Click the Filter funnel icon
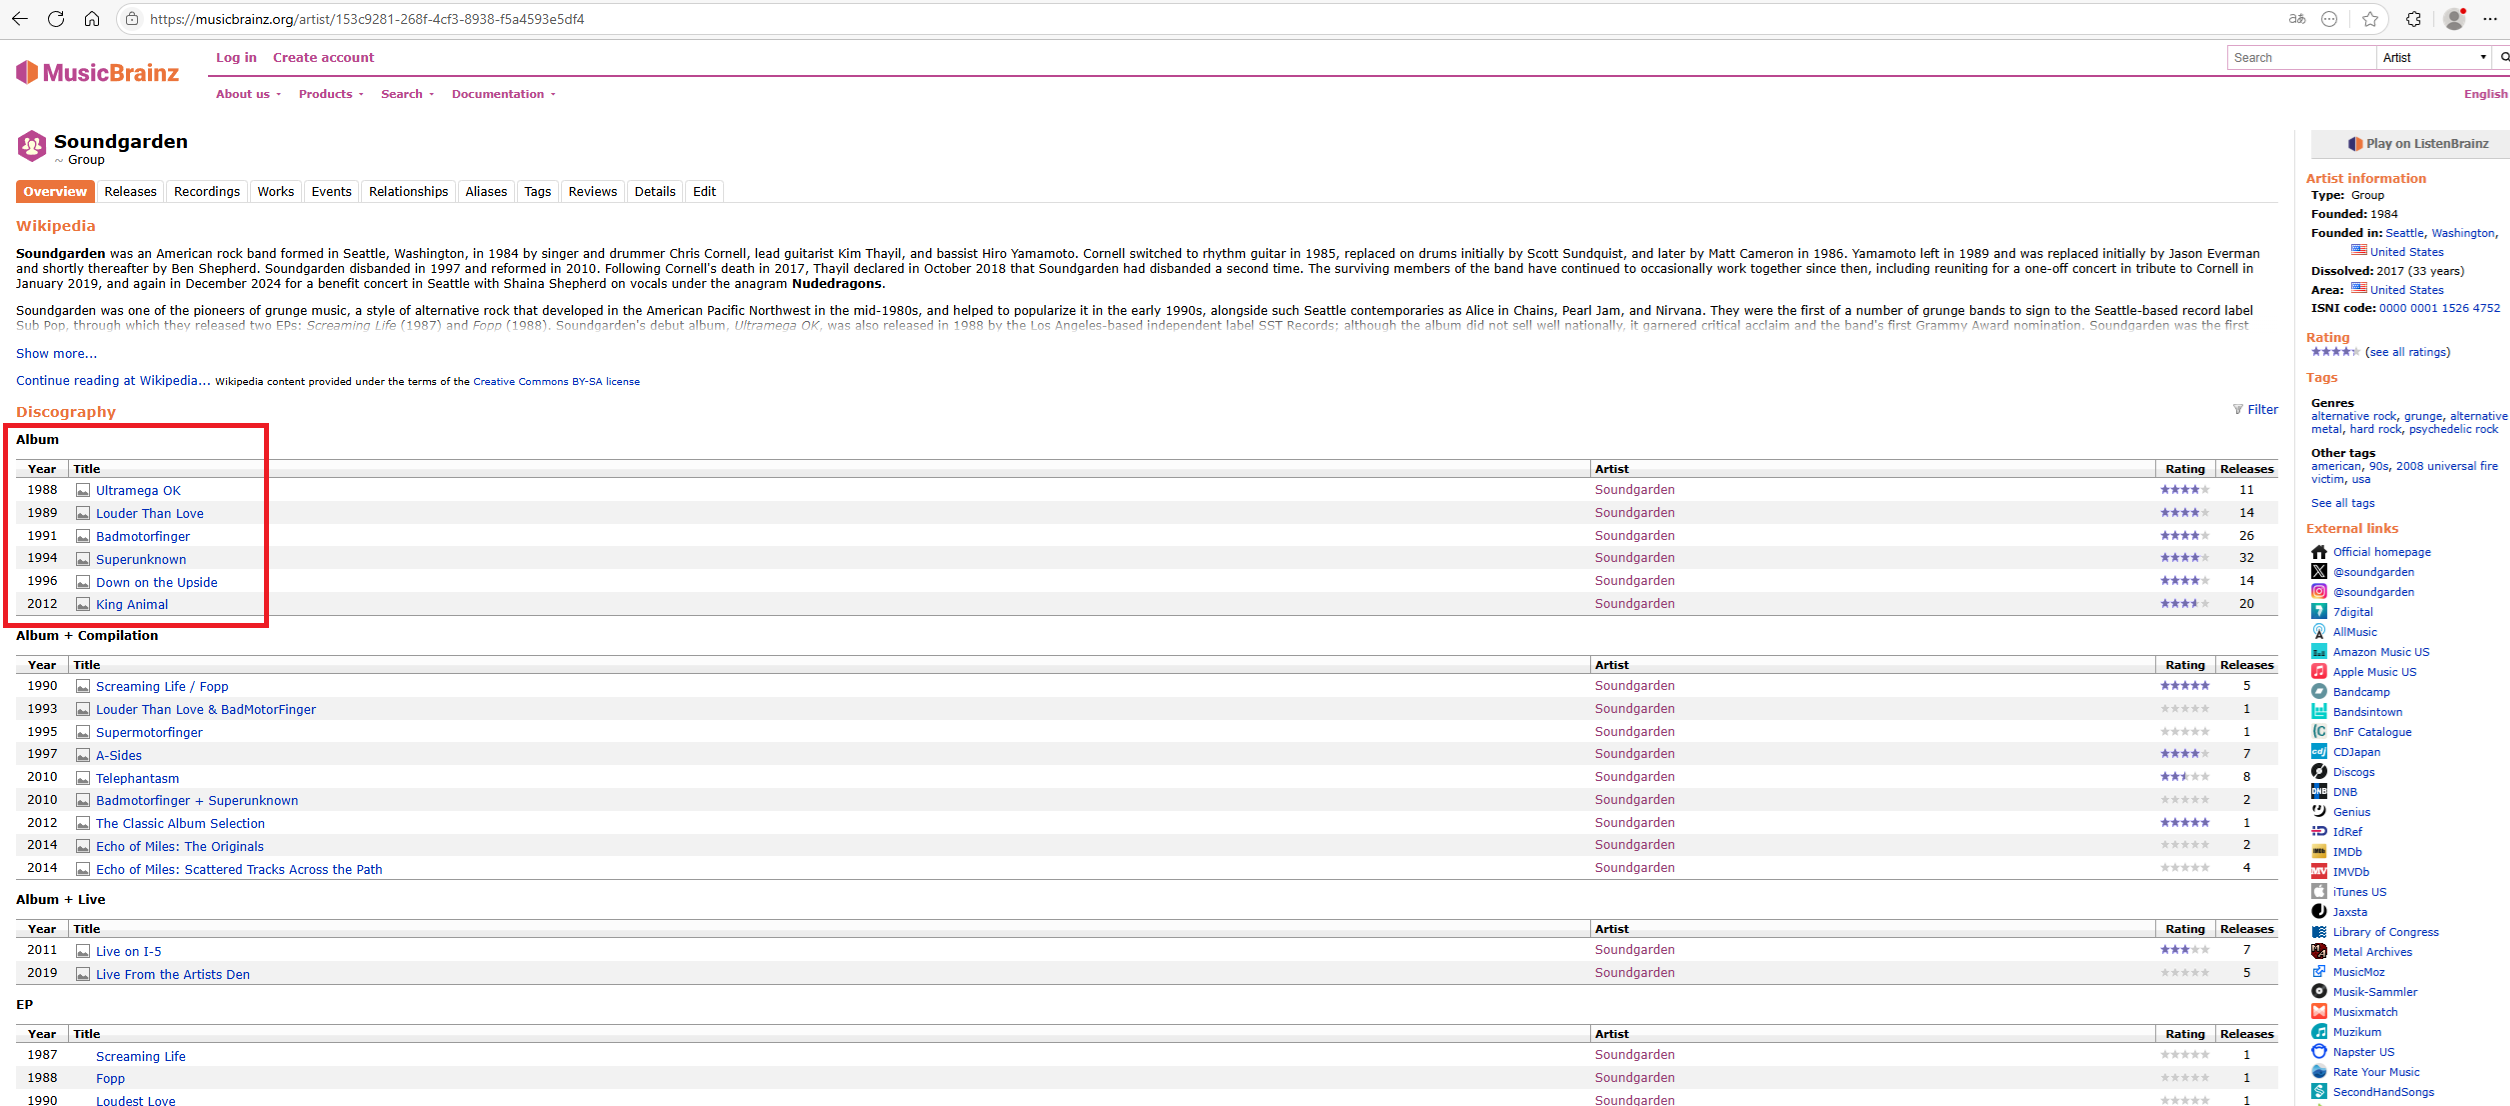This screenshot has height=1106, width=2510. (x=2238, y=409)
